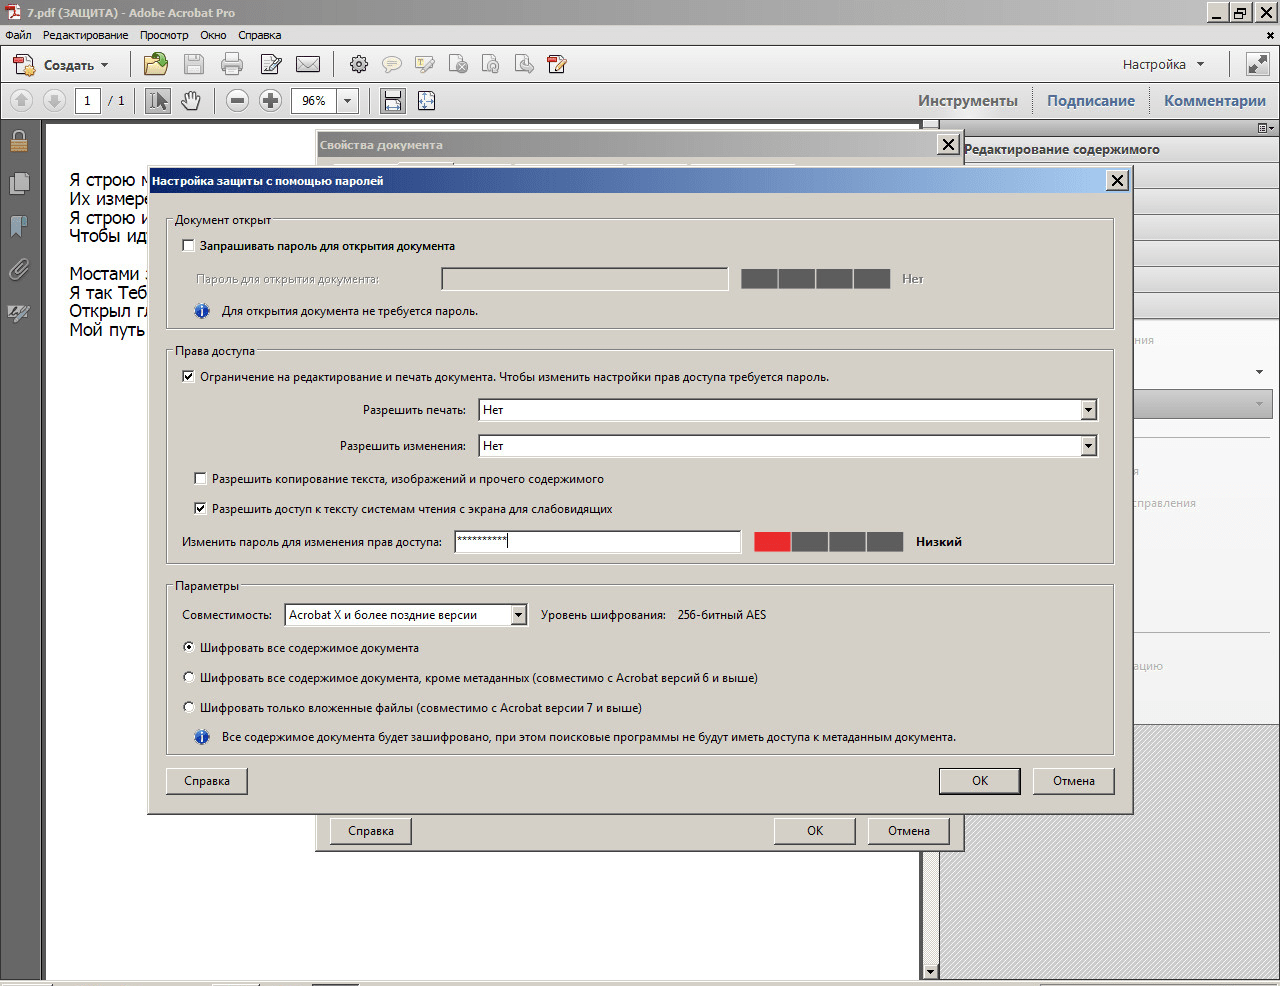Image resolution: width=1280 pixels, height=986 pixels.
Task: Open the attachments paperclip panel
Action: (18, 270)
